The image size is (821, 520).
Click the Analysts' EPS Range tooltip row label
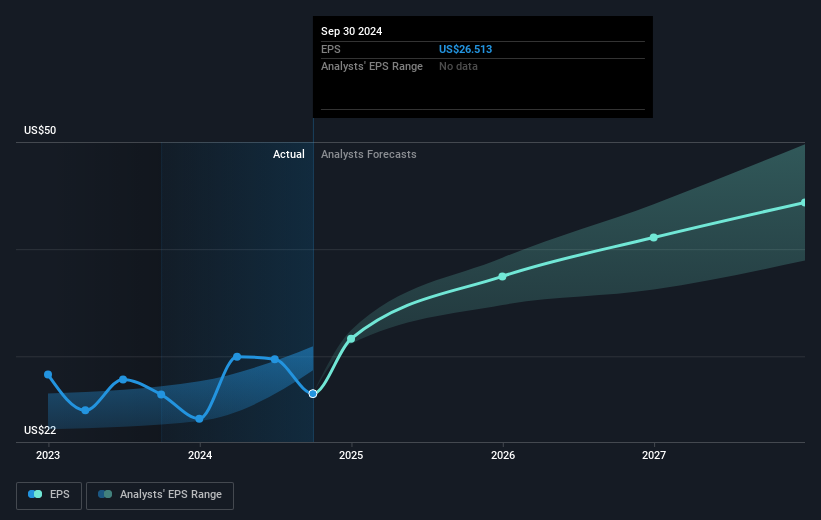[x=372, y=67]
